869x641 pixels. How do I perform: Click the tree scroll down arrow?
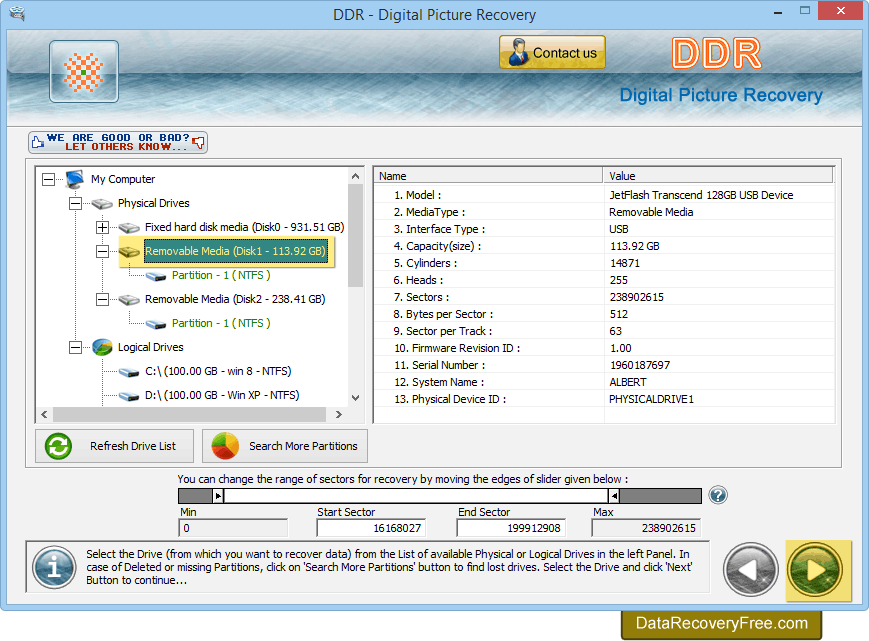(356, 398)
